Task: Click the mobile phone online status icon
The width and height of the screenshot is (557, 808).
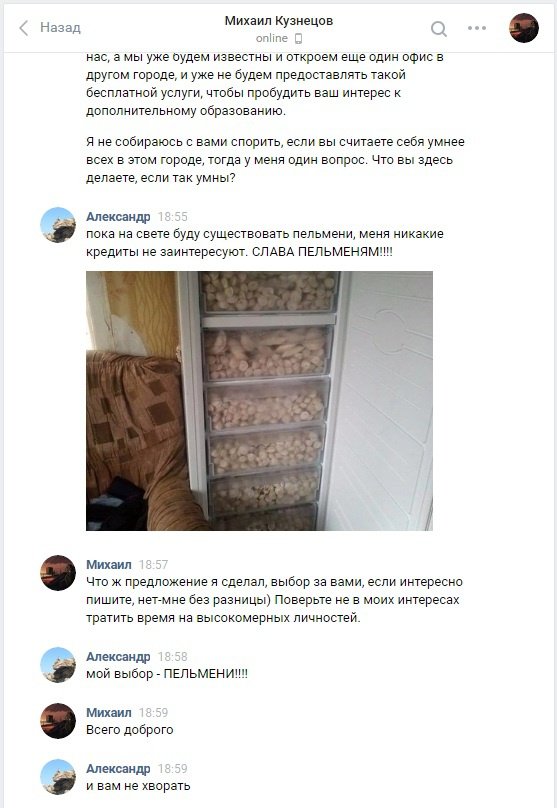Action: click(x=298, y=39)
